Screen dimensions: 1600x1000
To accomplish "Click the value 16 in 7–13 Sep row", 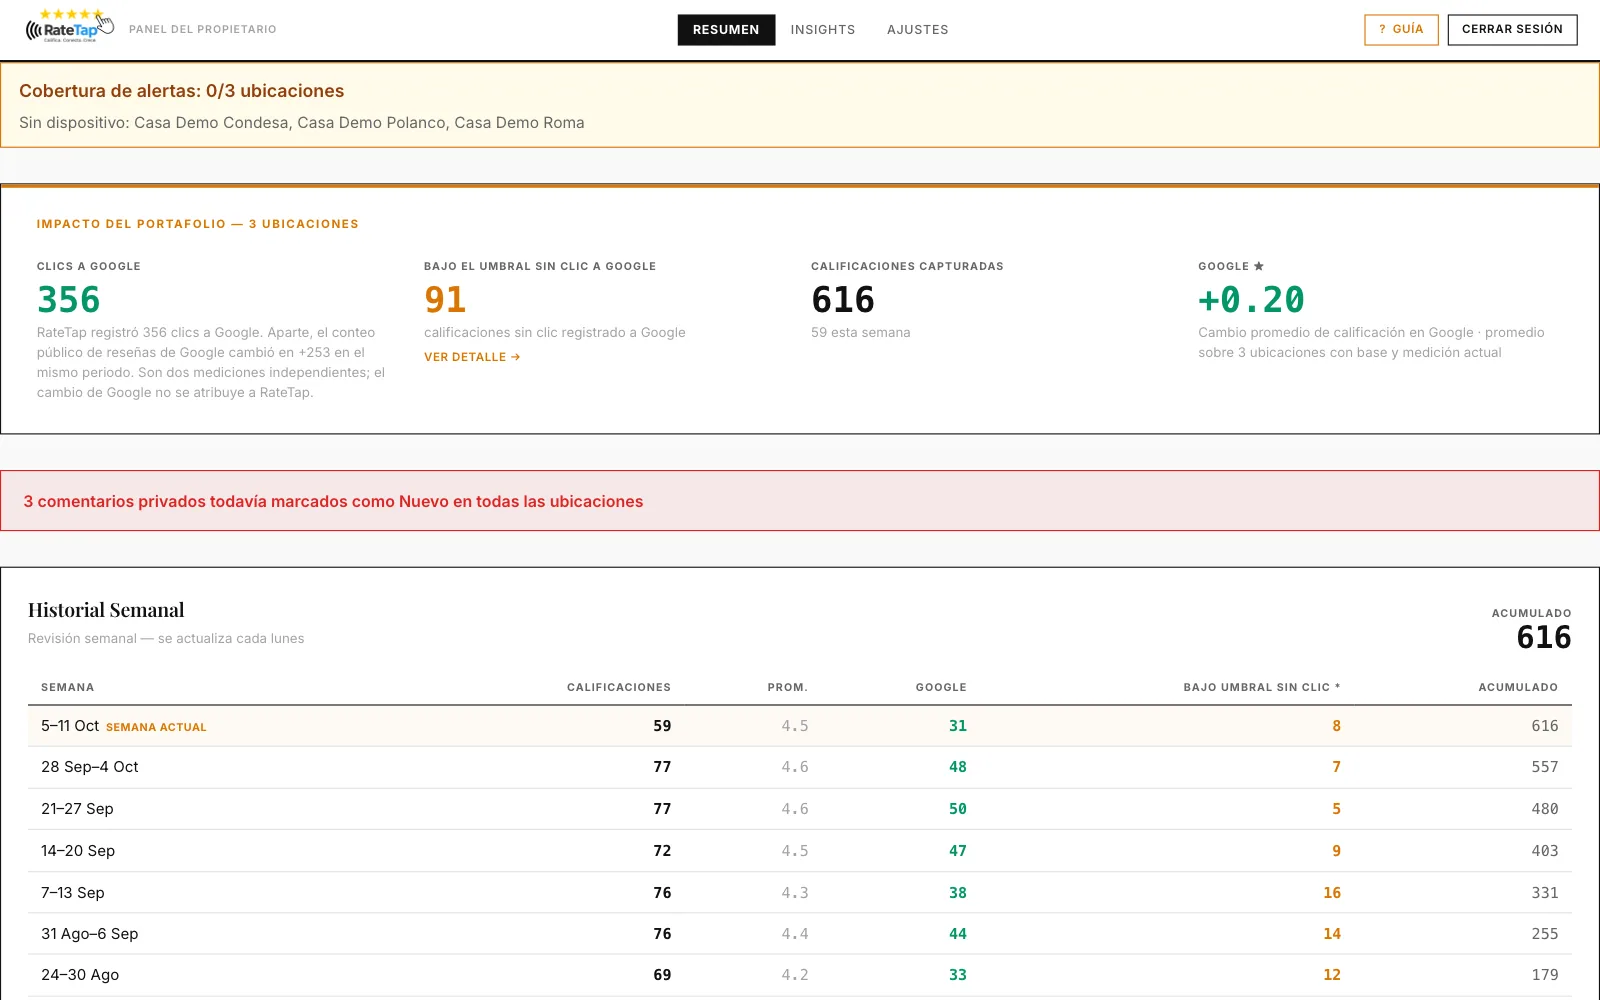I will click(1332, 893).
